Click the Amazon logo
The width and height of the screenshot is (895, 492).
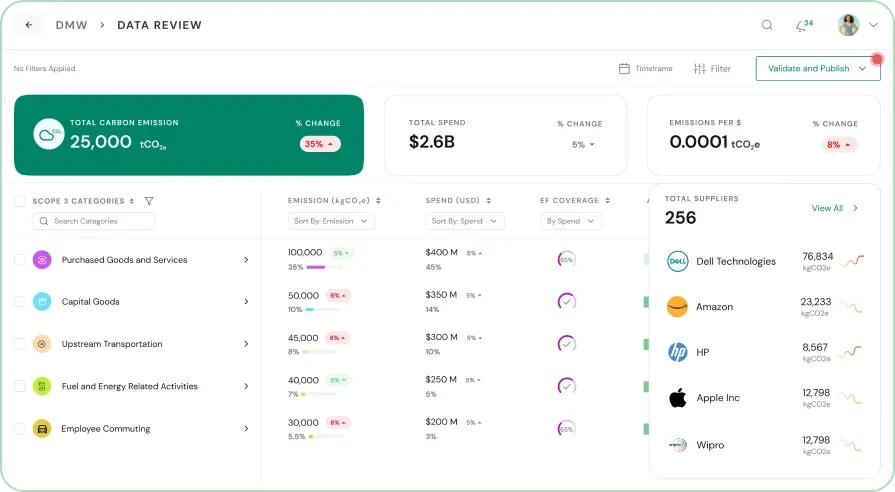pyautogui.click(x=678, y=307)
